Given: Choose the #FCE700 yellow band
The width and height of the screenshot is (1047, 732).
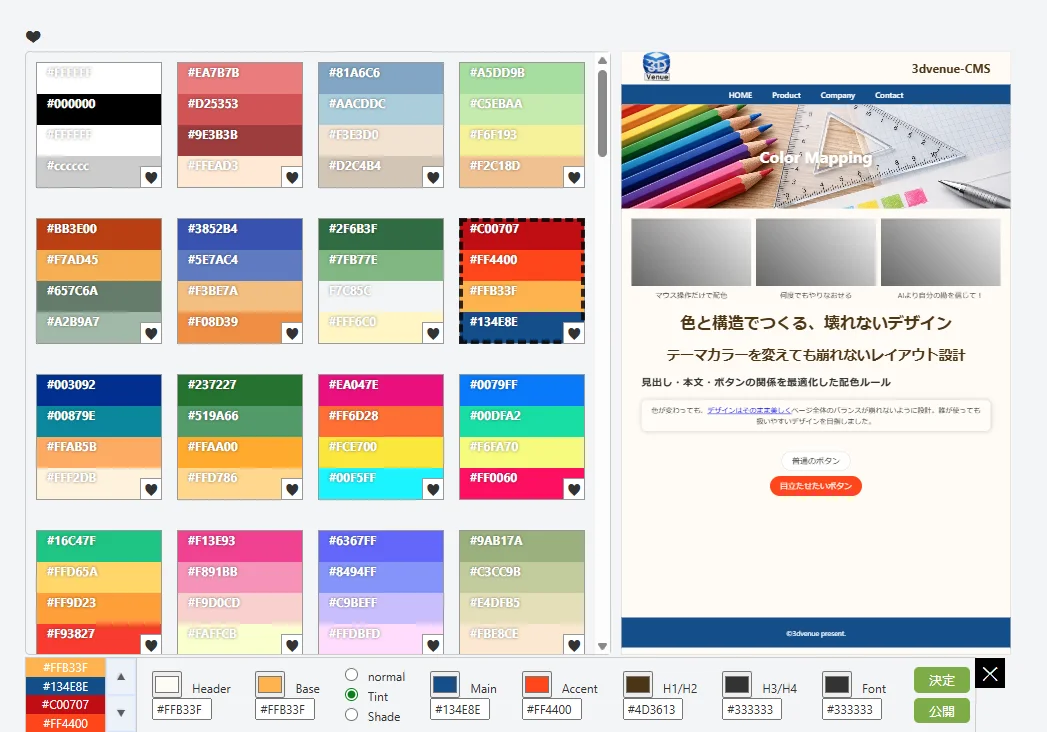Looking at the screenshot, I should click(381, 452).
